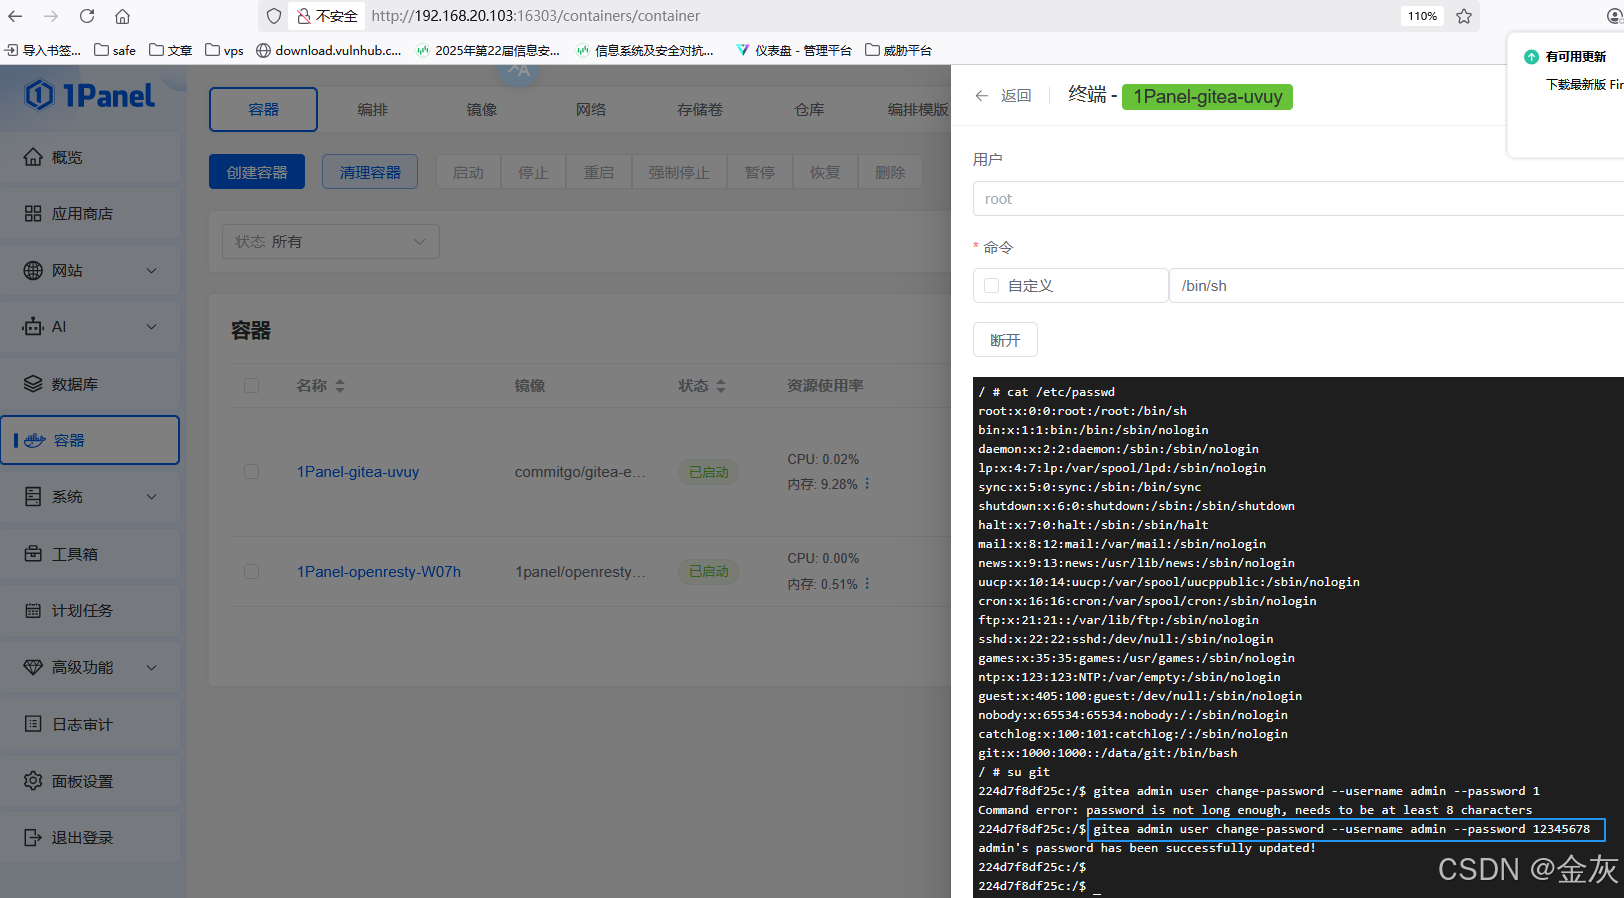1624x898 pixels.
Task: Check the 1Panel-openresty-W07h row checkbox
Action: 251,572
